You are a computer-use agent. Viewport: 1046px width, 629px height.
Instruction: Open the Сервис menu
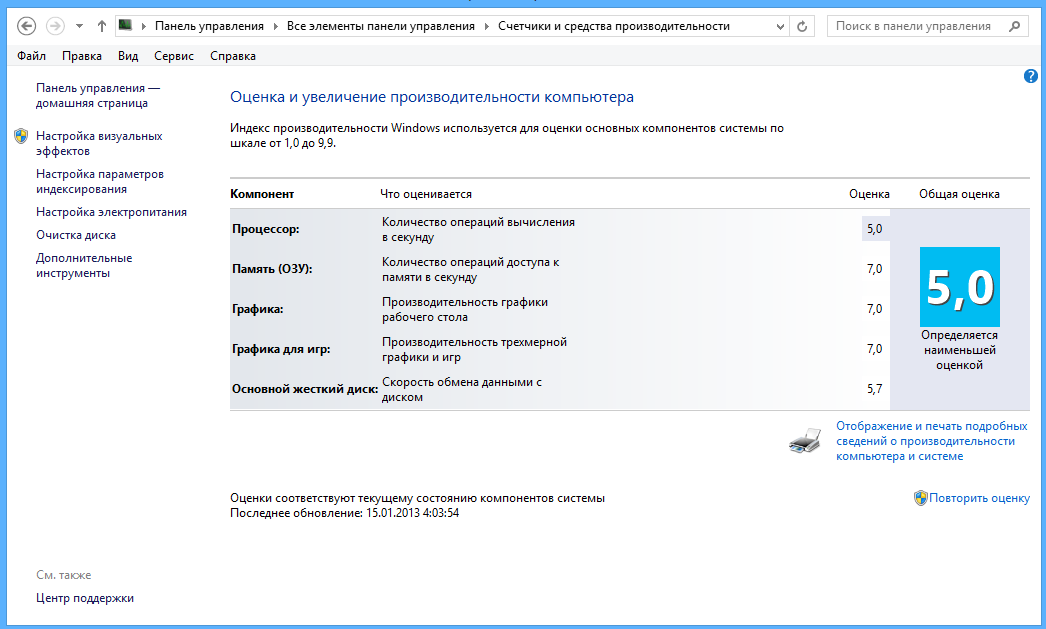[174, 56]
